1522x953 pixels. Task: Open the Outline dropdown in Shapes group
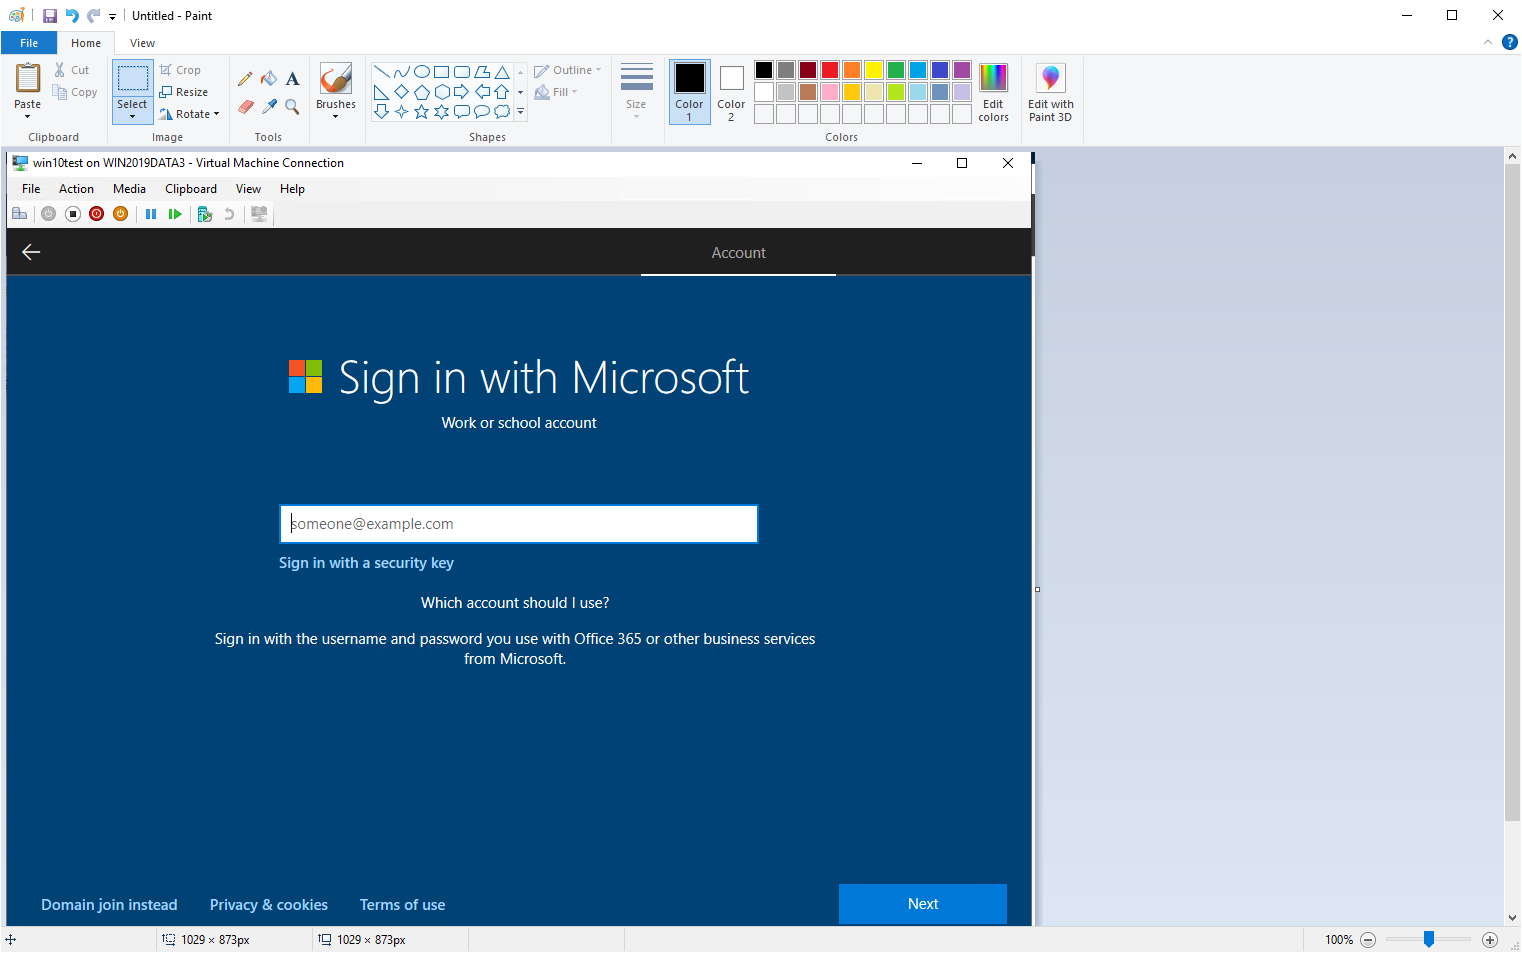567,70
